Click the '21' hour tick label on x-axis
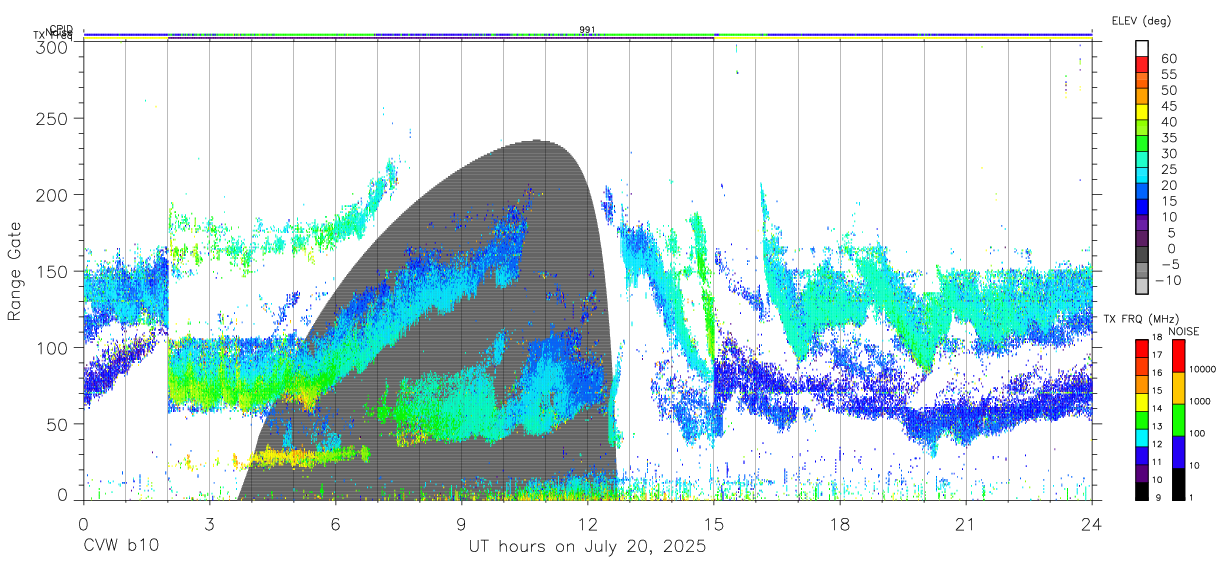This screenshot has height=567, width=1228. click(x=965, y=523)
